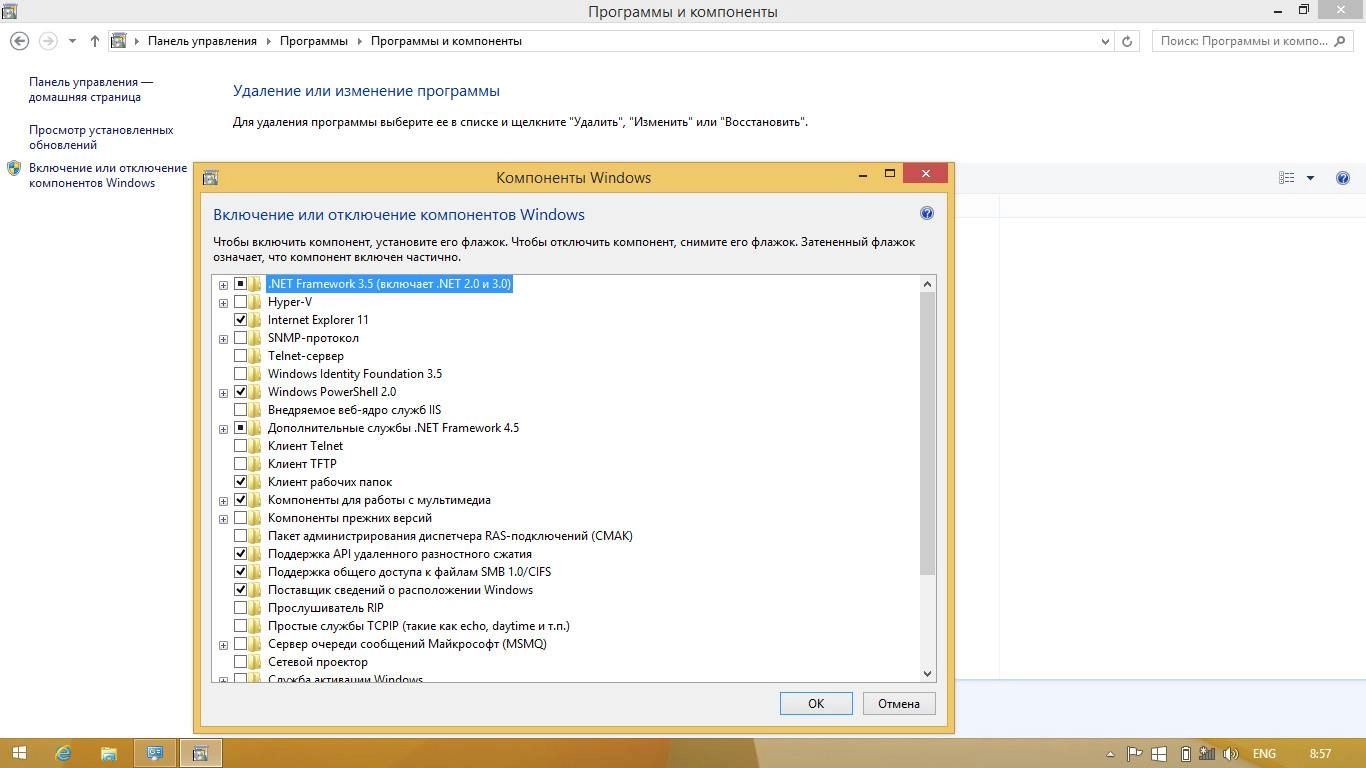Click the Start button on the taskbar
Screen dimensions: 1366x768
pos(19,753)
